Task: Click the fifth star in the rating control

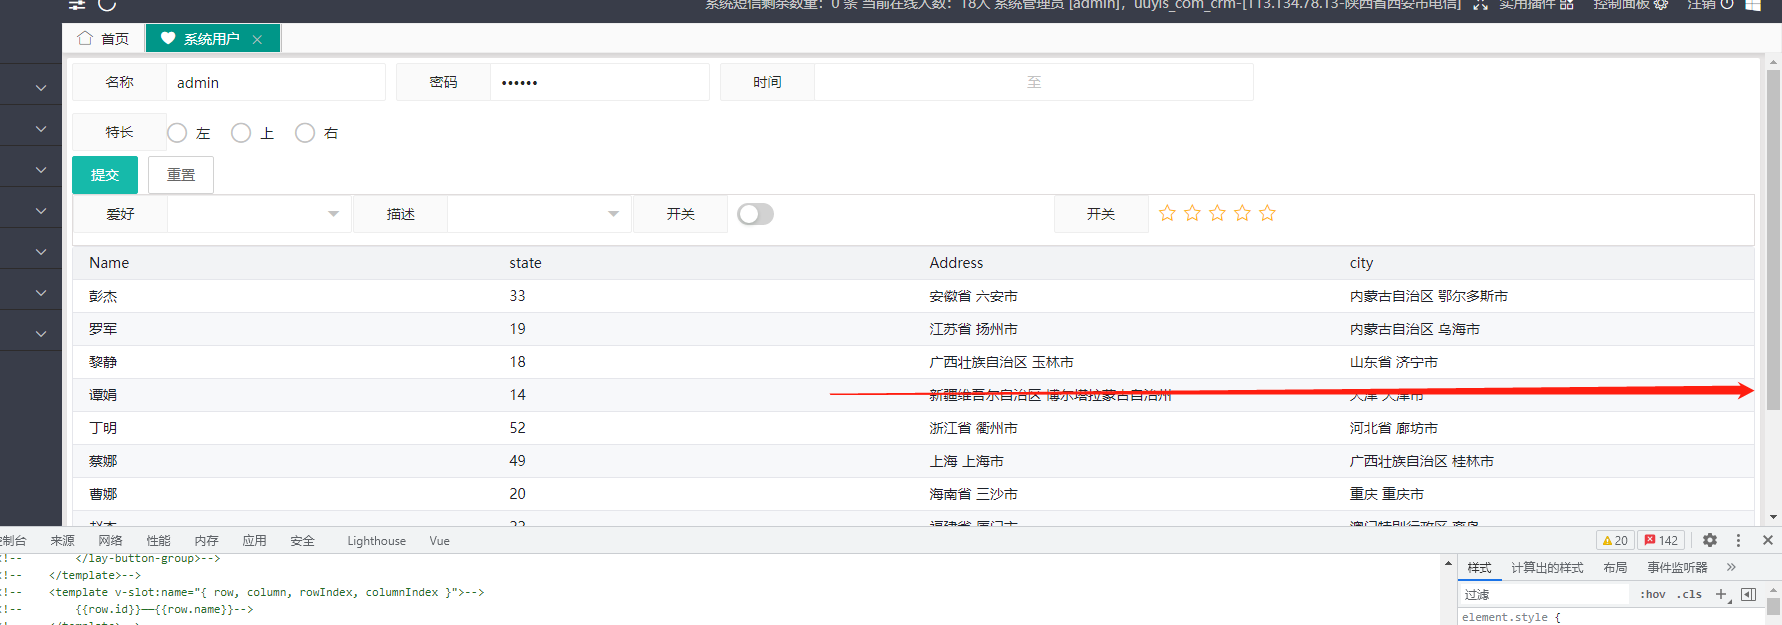Action: [x=1267, y=213]
